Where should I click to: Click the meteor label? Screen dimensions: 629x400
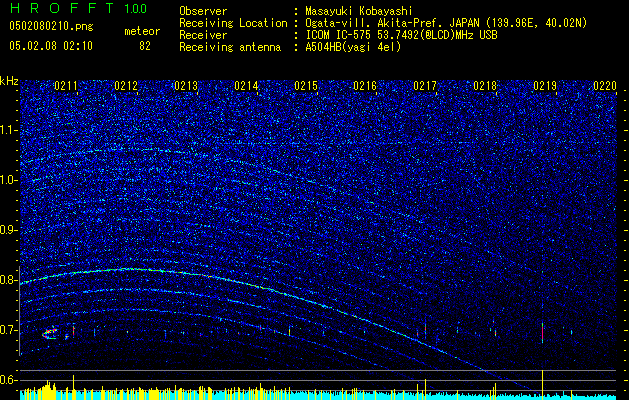(x=142, y=31)
